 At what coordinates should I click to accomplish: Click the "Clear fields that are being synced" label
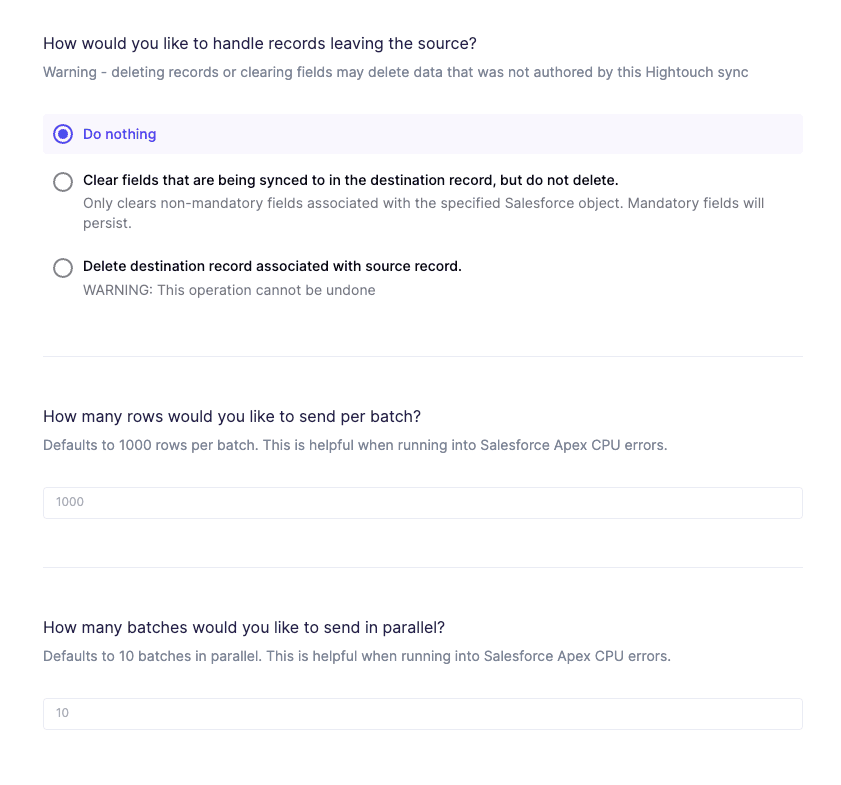pyautogui.click(x=350, y=180)
